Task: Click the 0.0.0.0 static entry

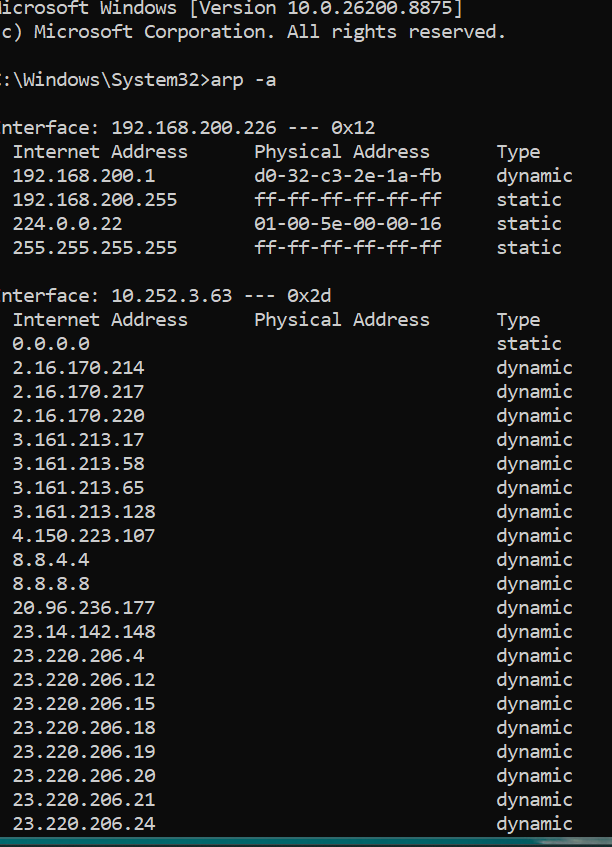Action: click(x=51, y=344)
